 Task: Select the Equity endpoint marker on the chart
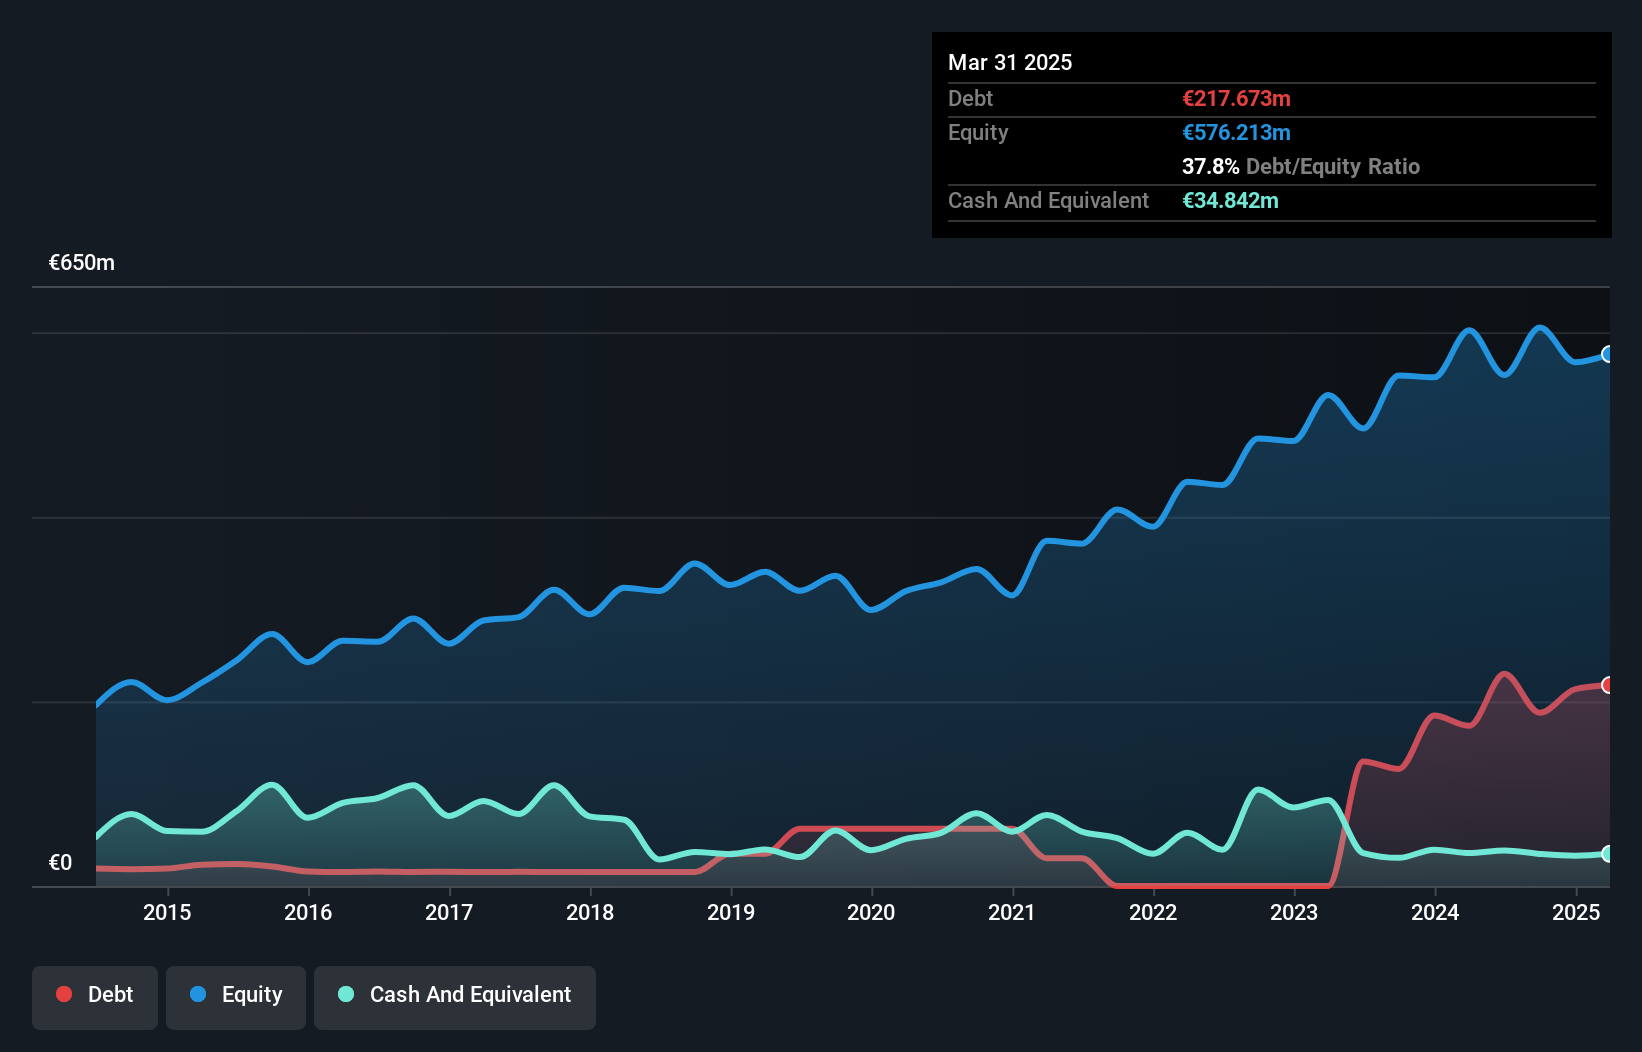pos(1607,355)
